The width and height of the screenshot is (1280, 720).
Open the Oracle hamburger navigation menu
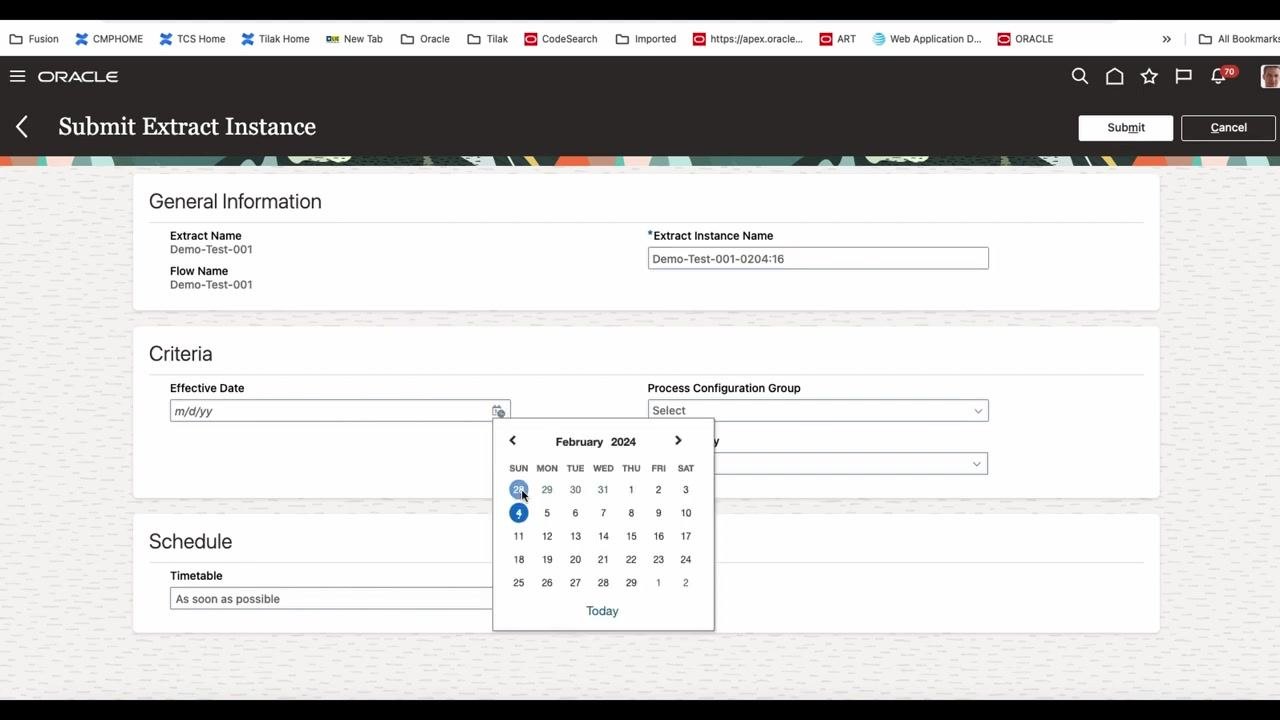[x=17, y=76]
